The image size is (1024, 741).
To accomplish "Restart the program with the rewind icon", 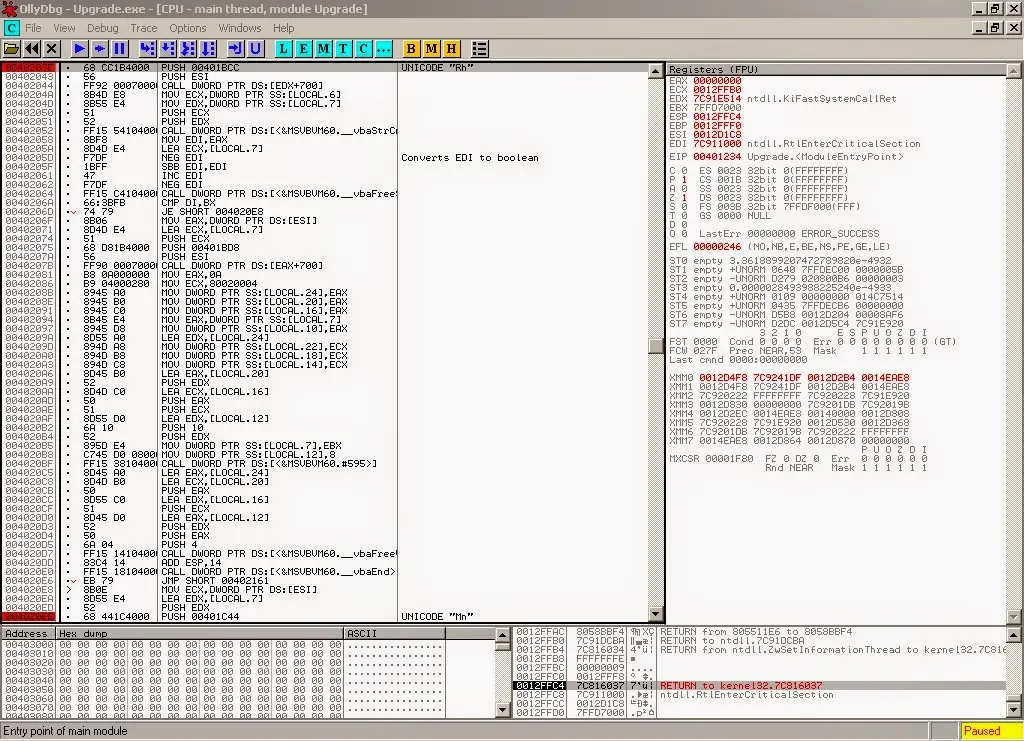I will point(31,49).
